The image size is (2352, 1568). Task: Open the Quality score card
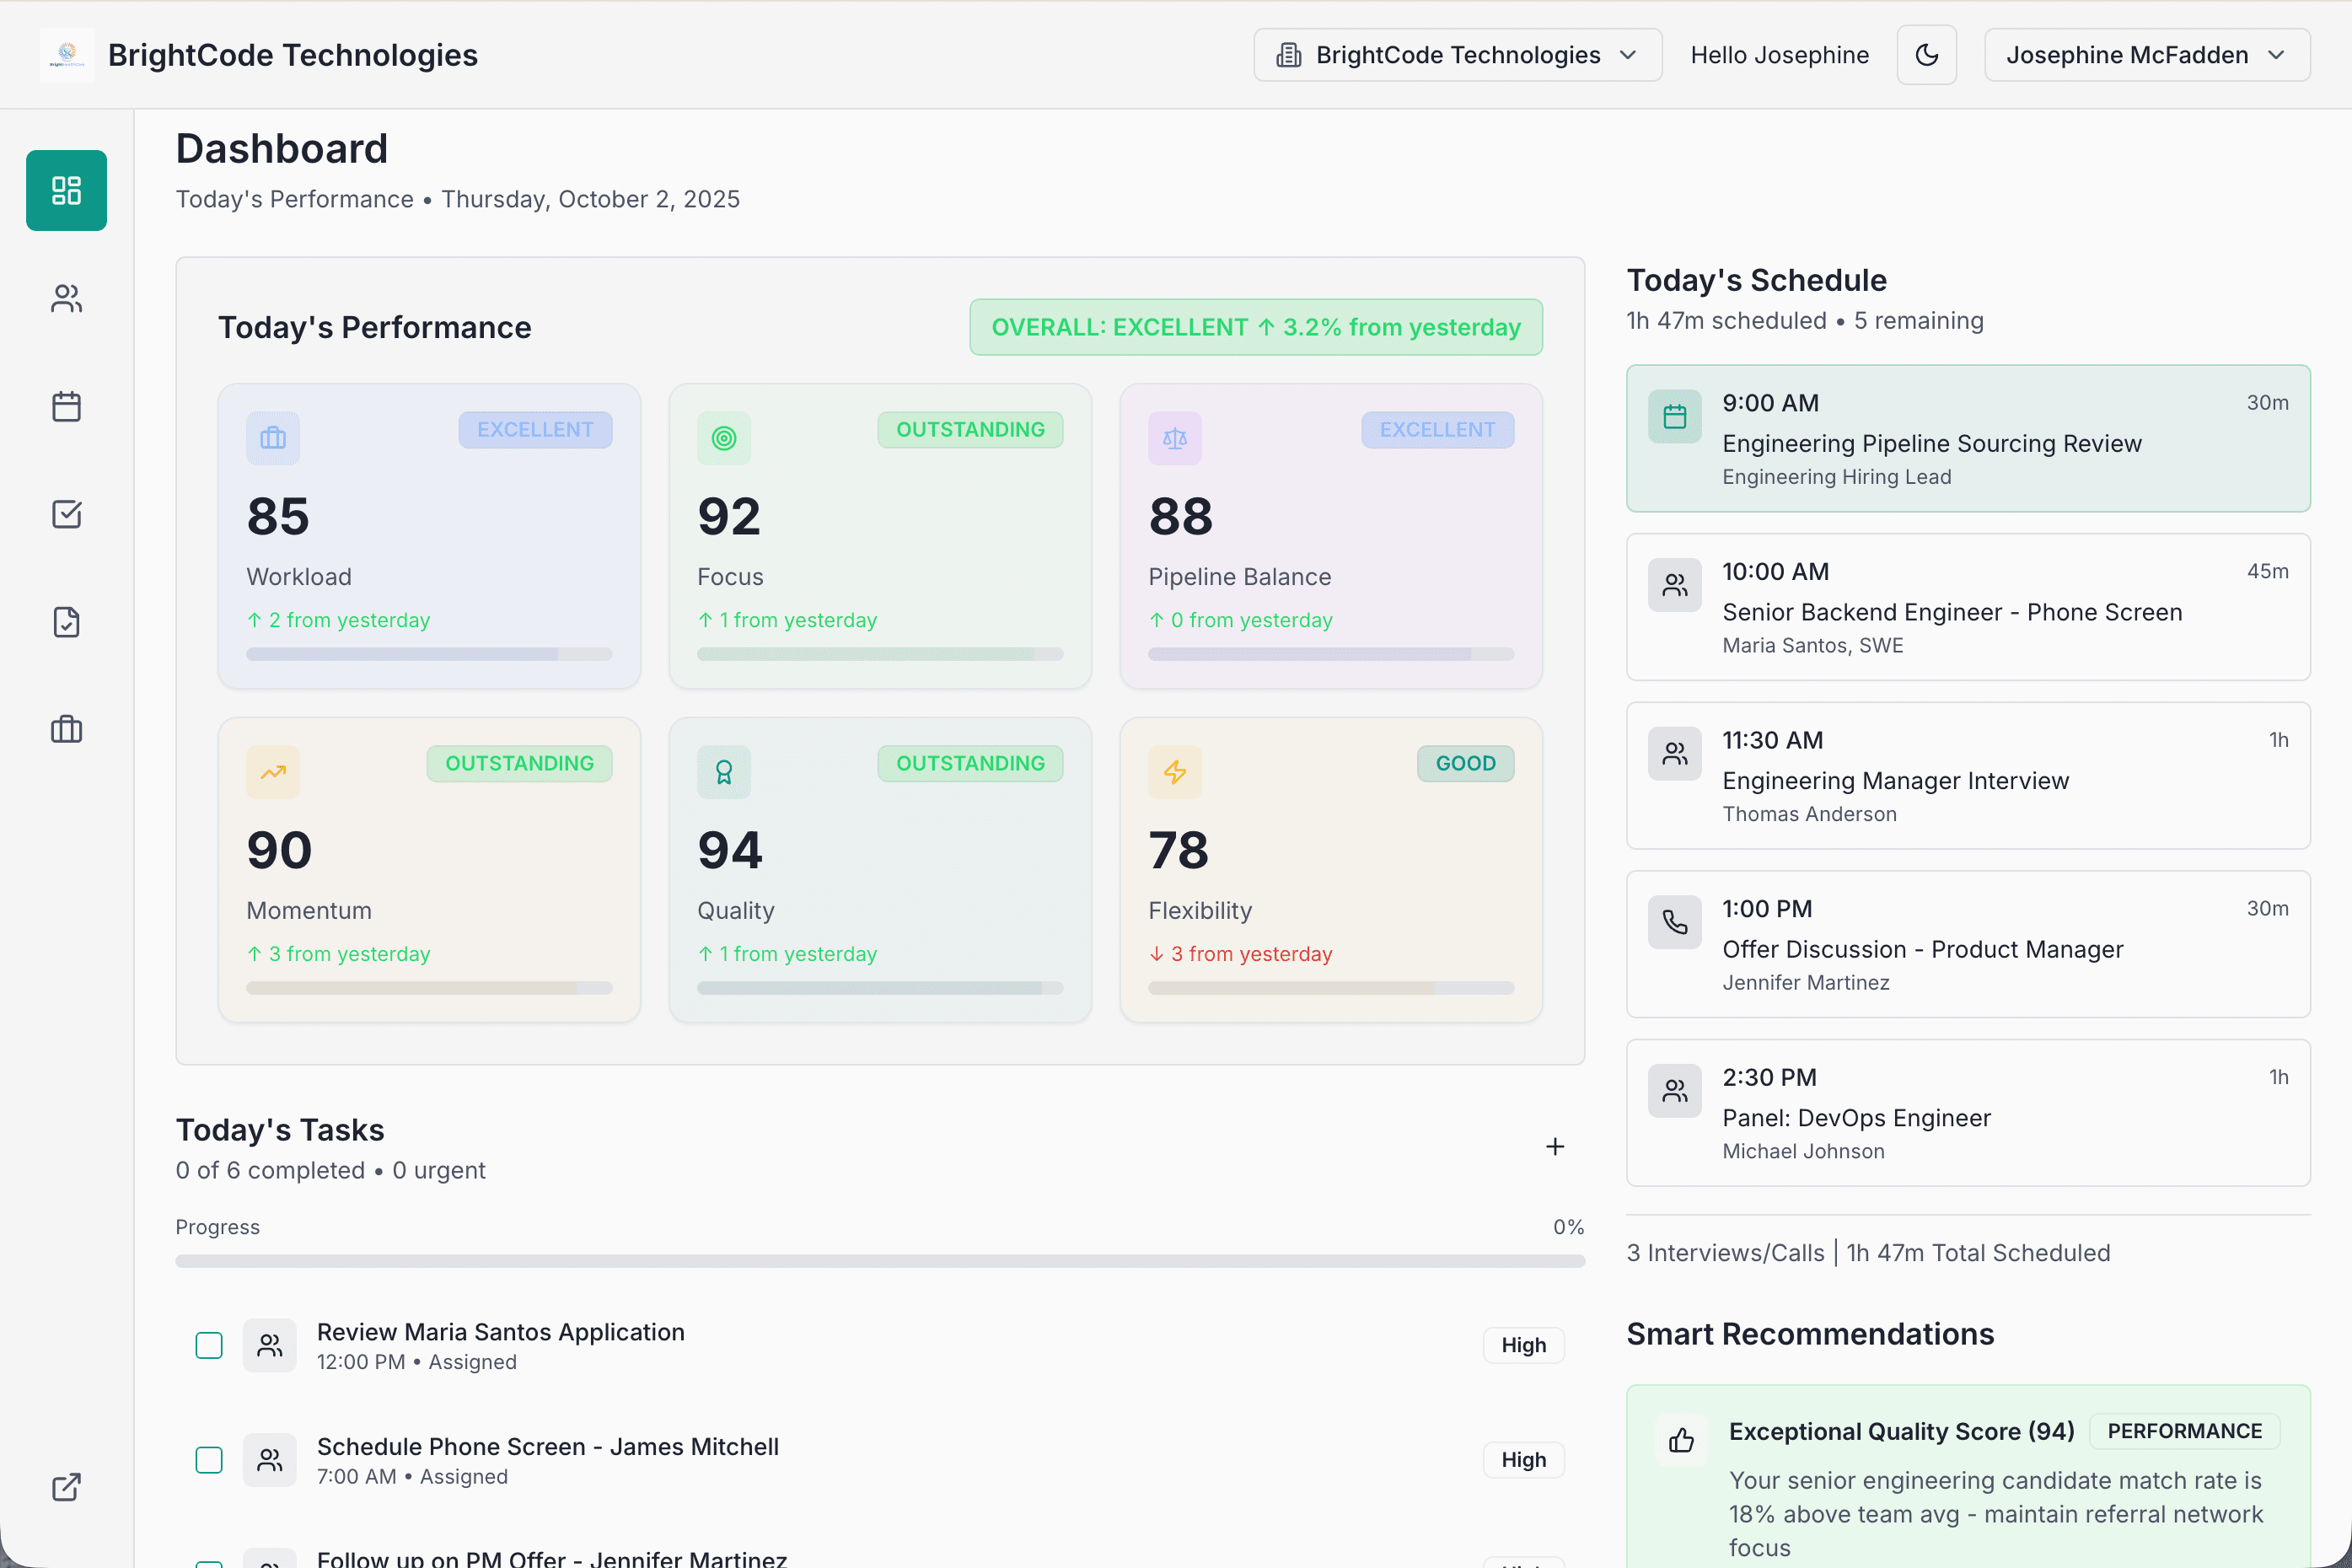pyautogui.click(x=879, y=869)
